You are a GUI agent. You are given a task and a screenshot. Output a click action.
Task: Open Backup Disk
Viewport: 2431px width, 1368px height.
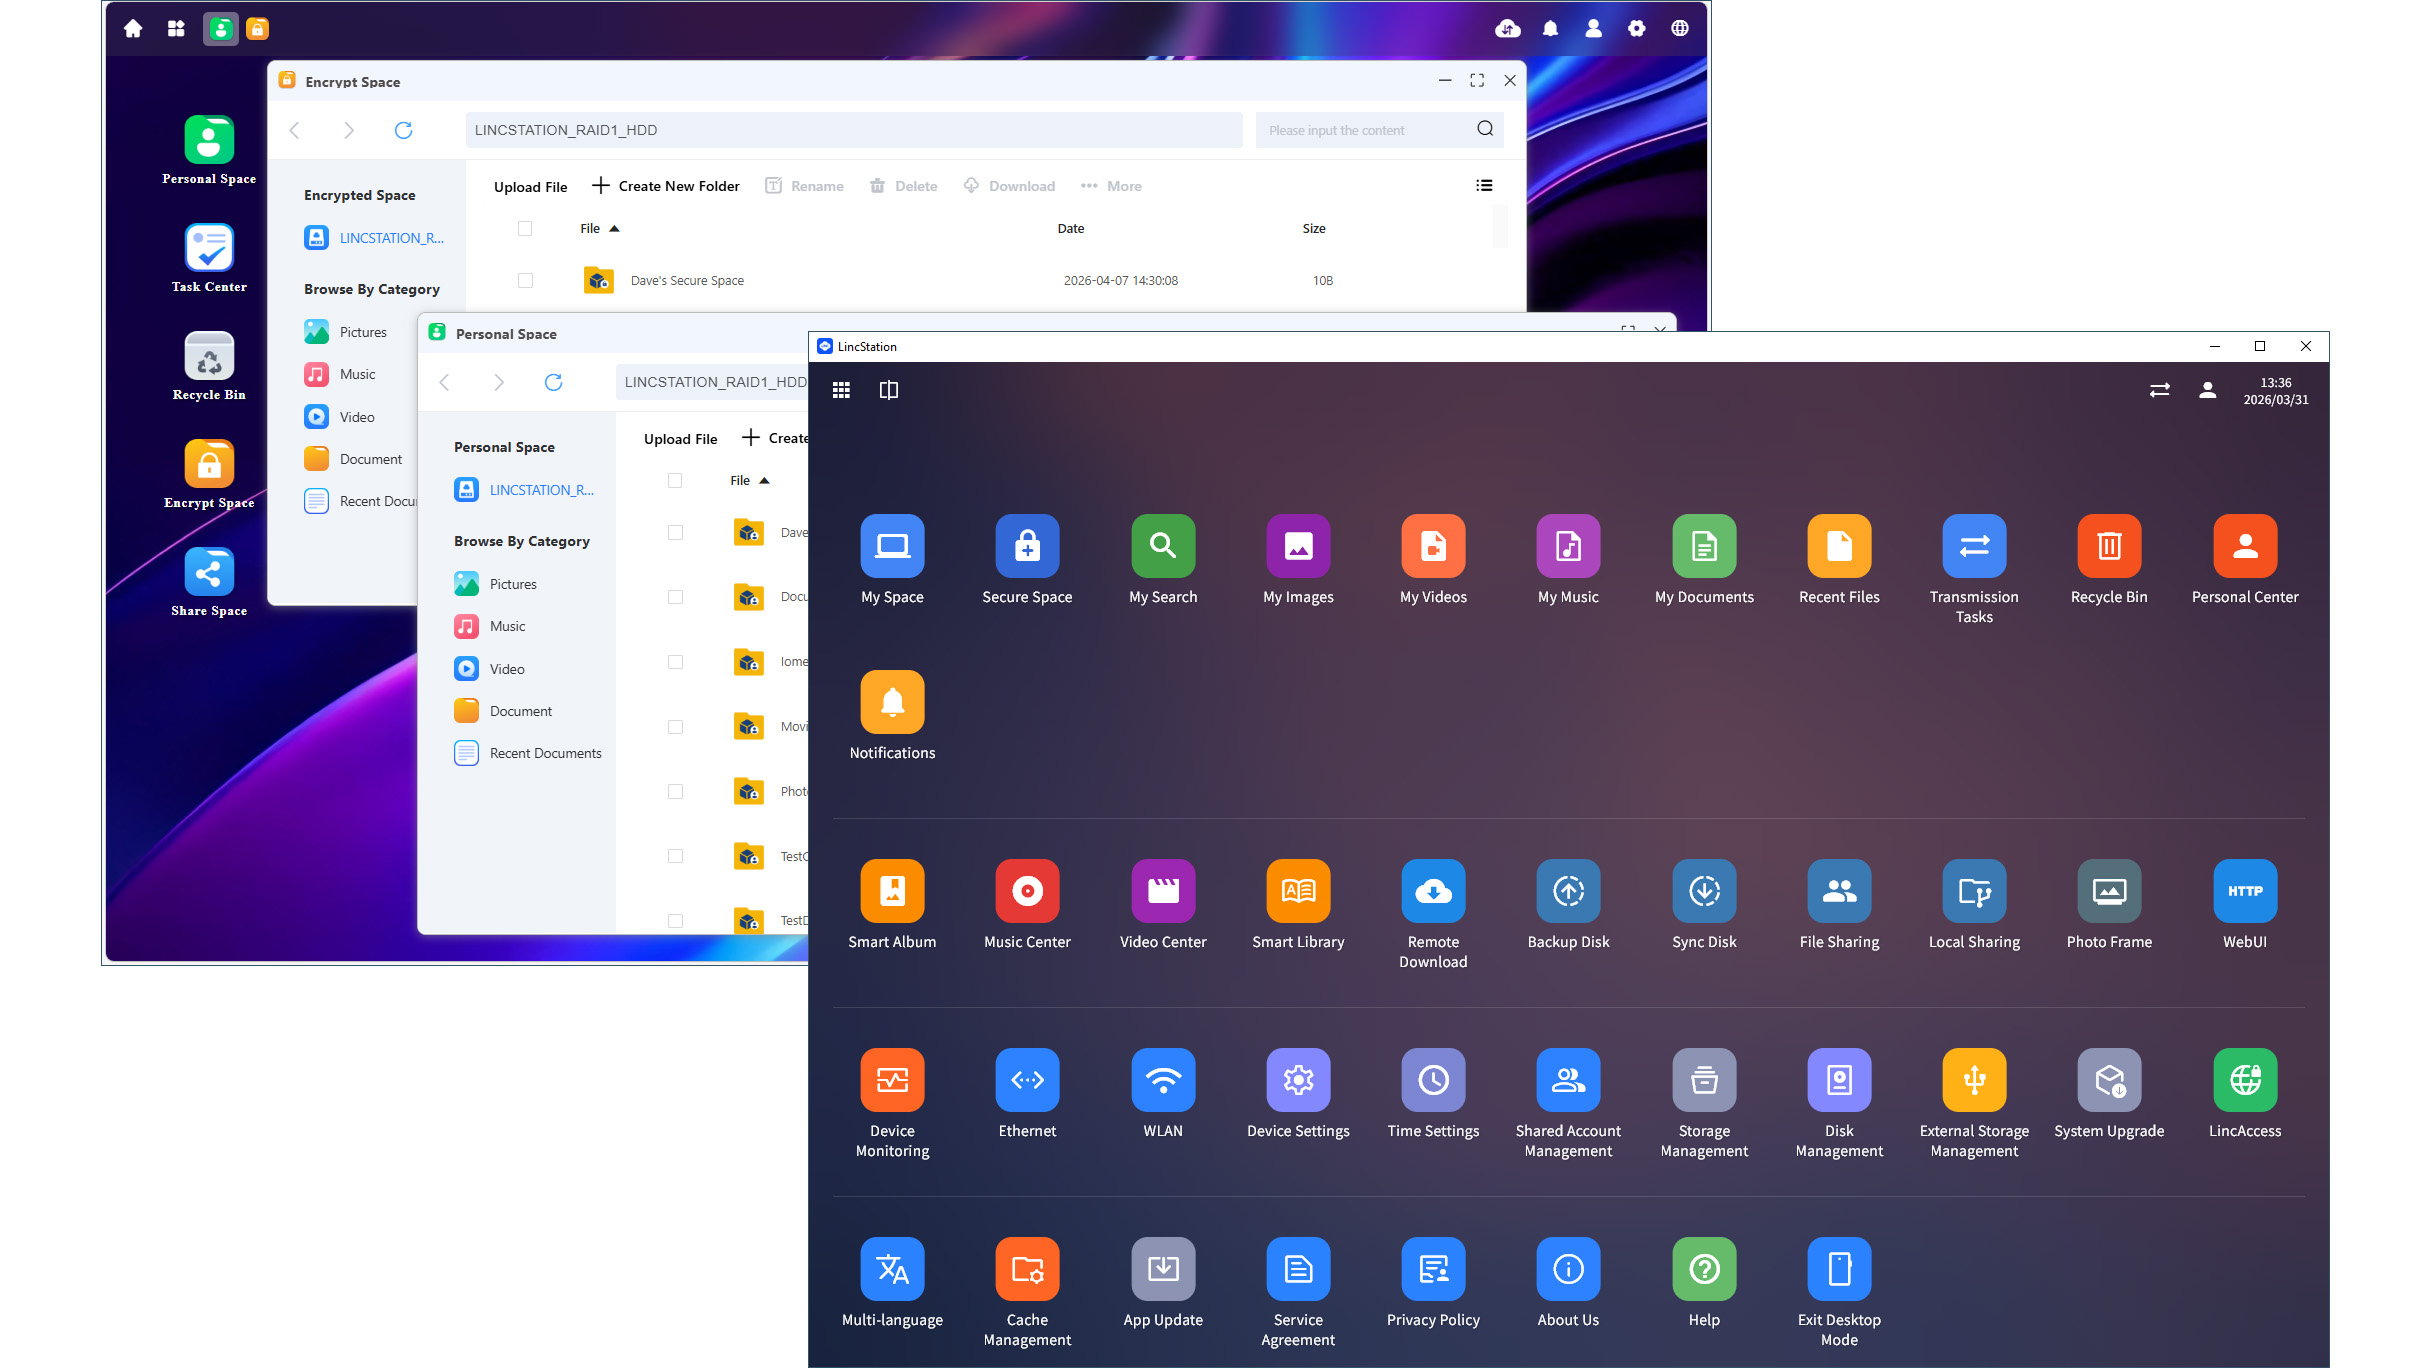click(x=1568, y=891)
